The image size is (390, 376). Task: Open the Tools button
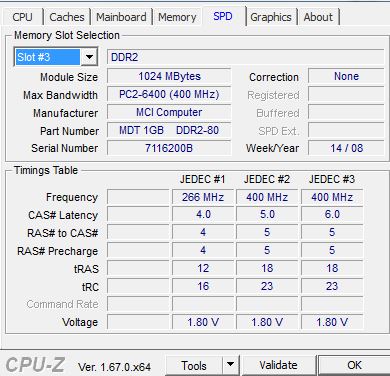pyautogui.click(x=194, y=366)
